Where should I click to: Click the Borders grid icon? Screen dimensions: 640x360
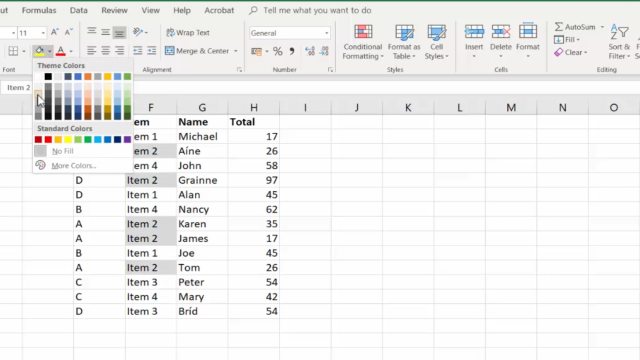click(13, 51)
